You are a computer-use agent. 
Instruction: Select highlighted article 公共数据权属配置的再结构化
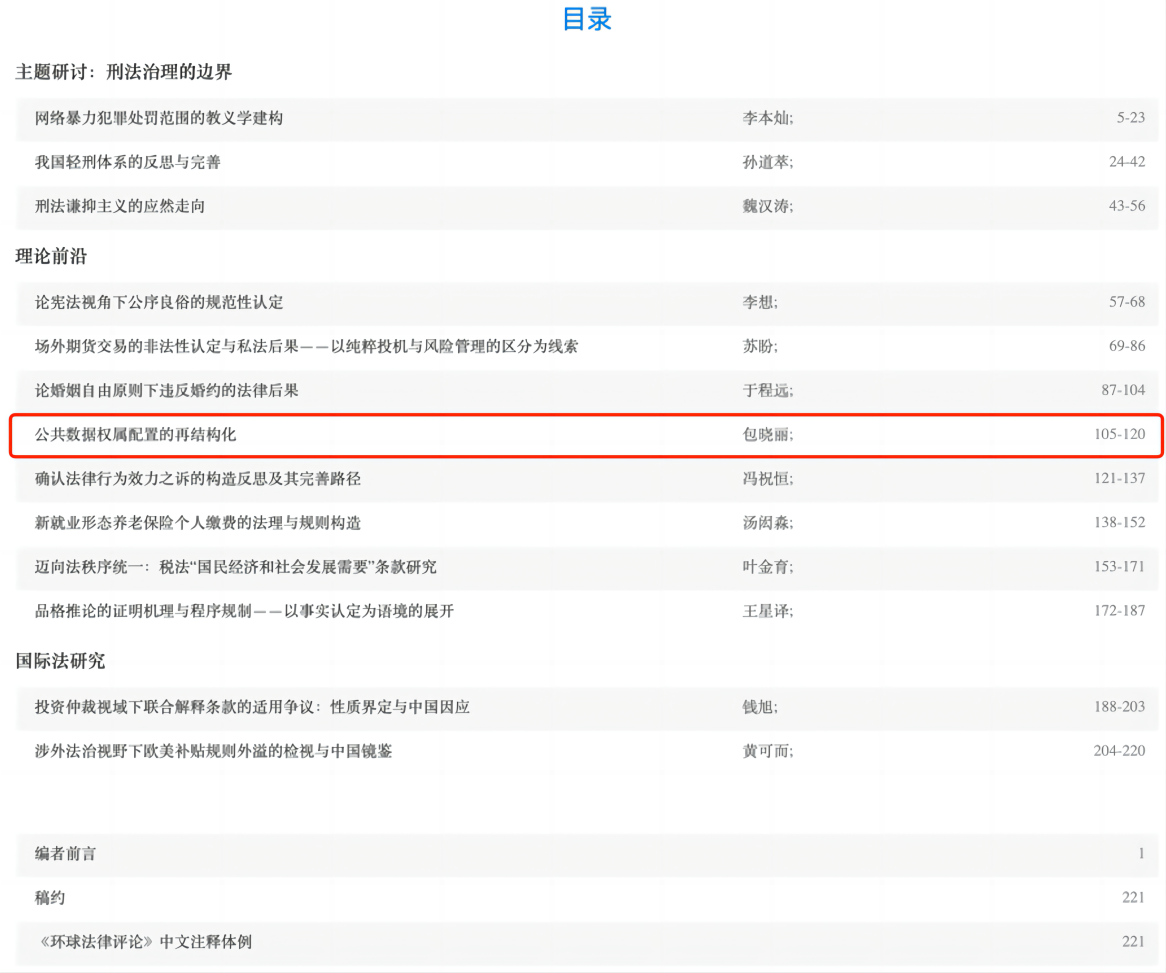[136, 435]
